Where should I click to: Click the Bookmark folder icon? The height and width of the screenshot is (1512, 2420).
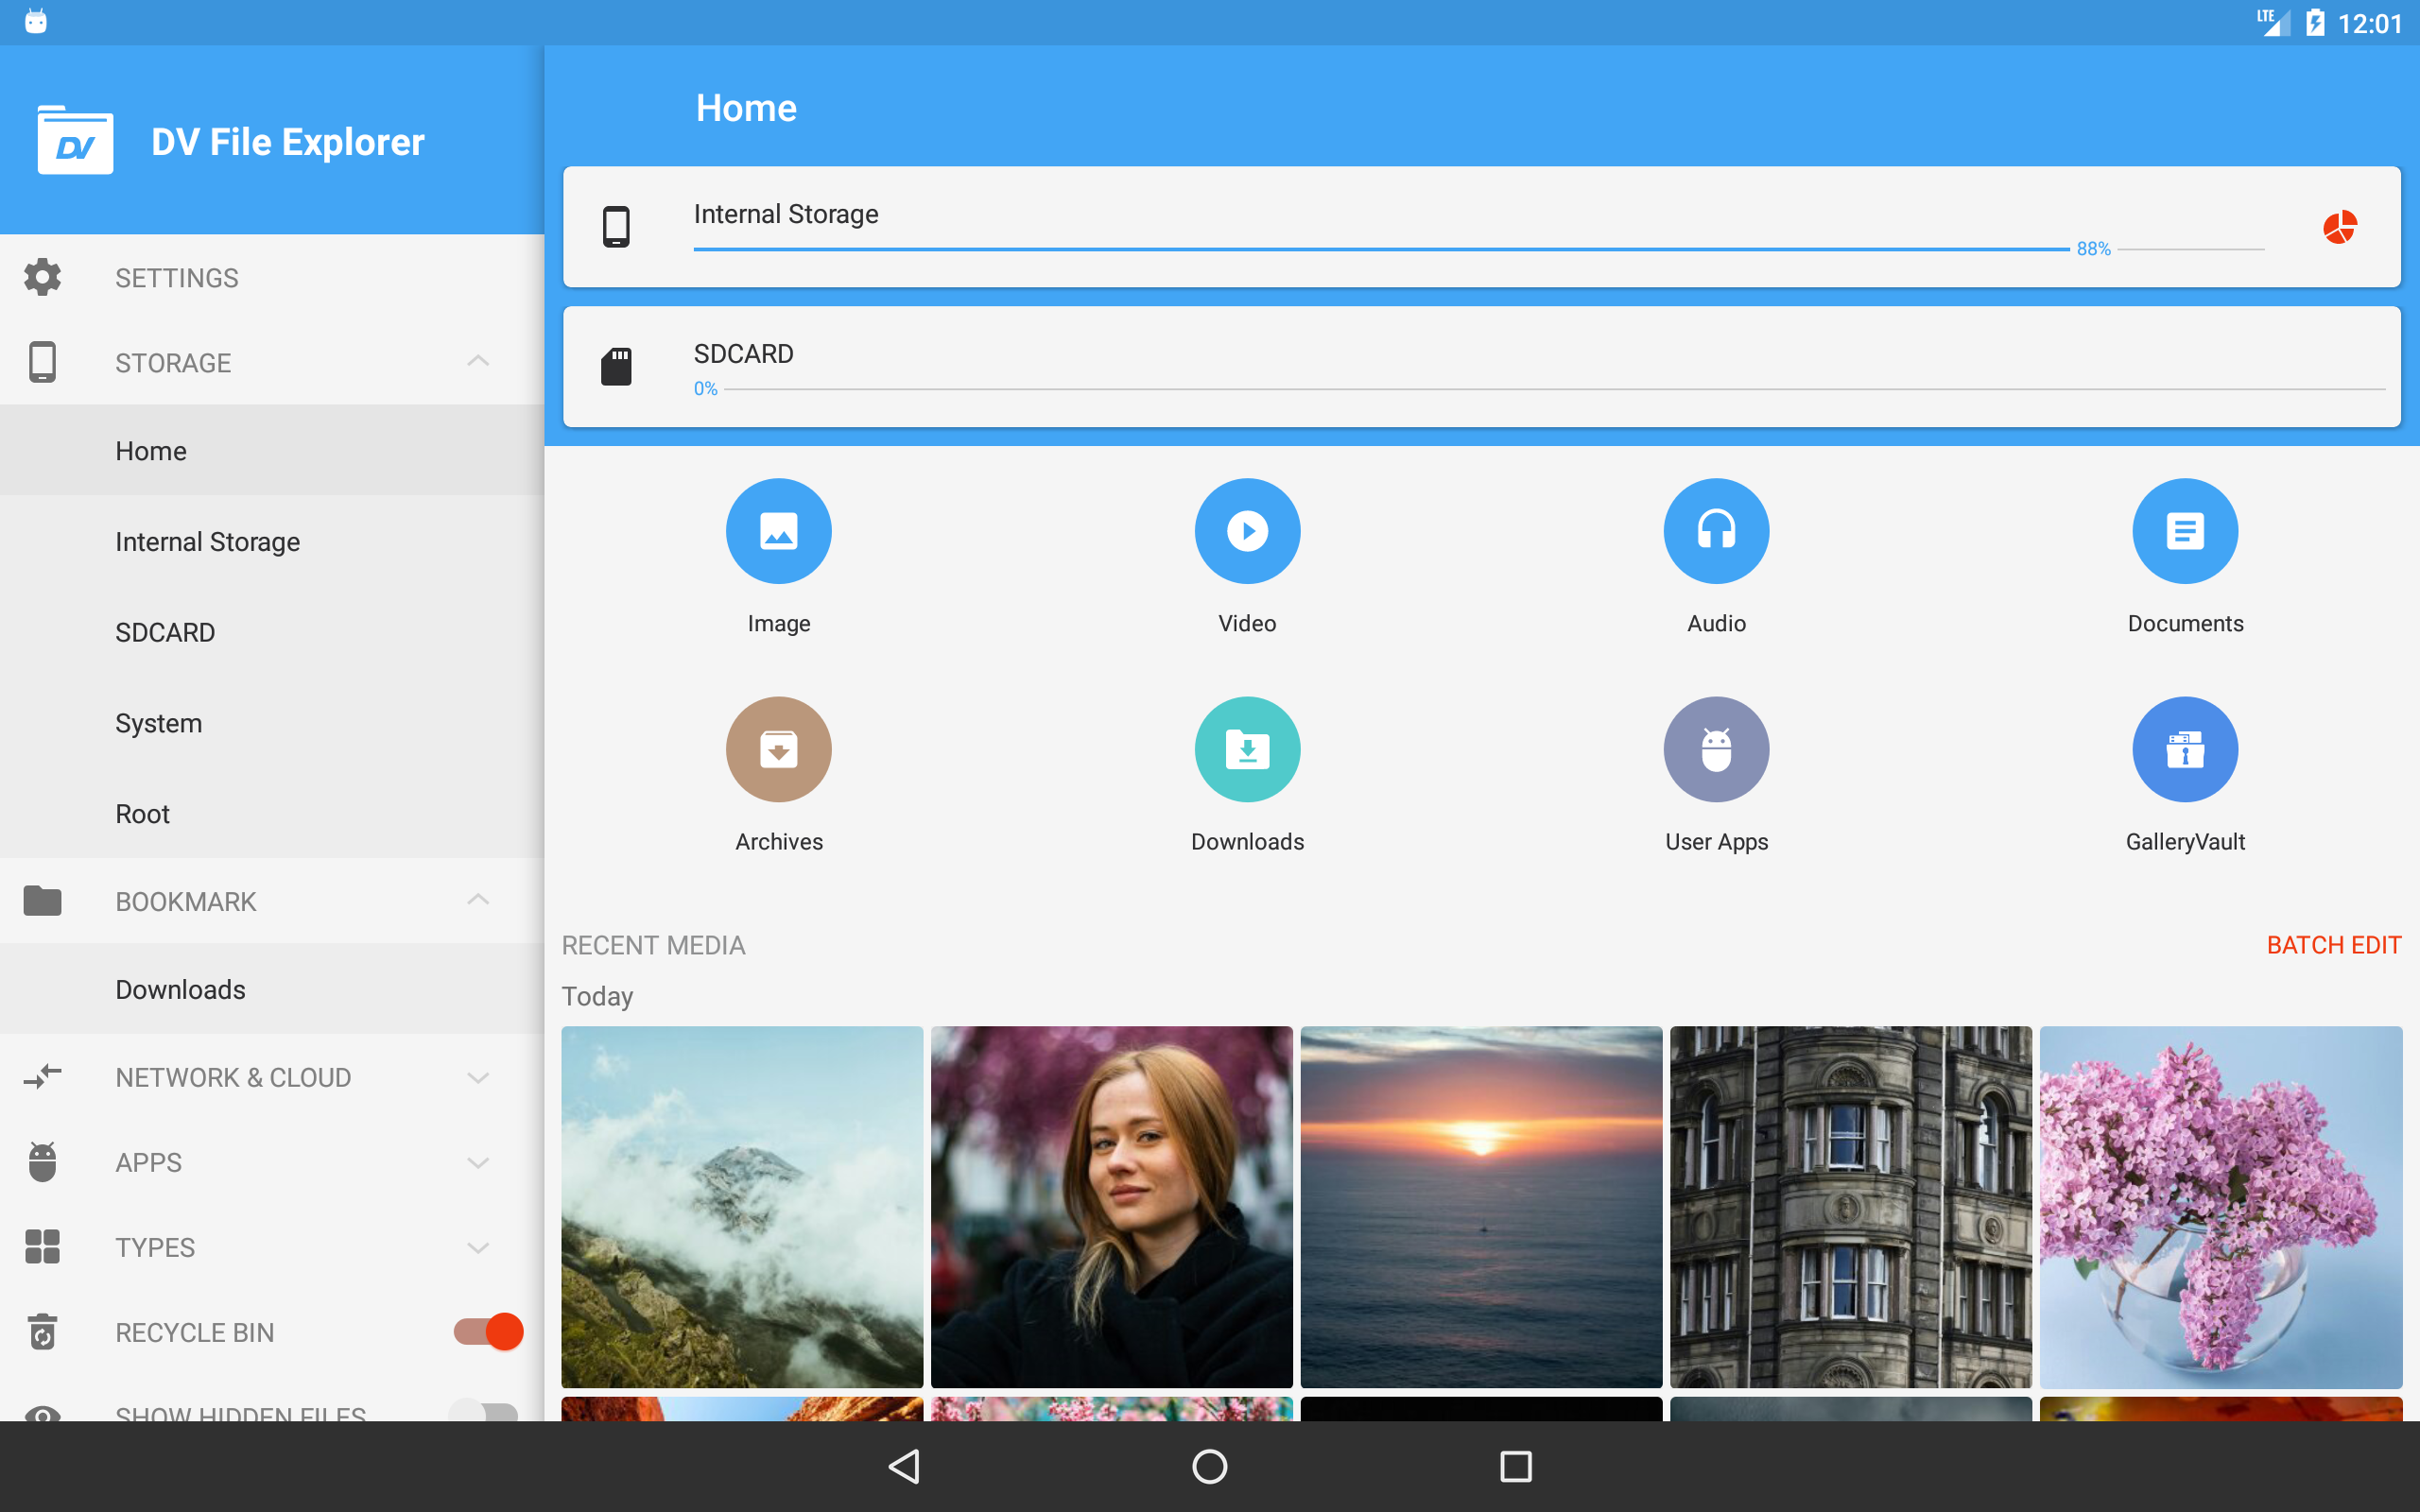pyautogui.click(x=42, y=901)
